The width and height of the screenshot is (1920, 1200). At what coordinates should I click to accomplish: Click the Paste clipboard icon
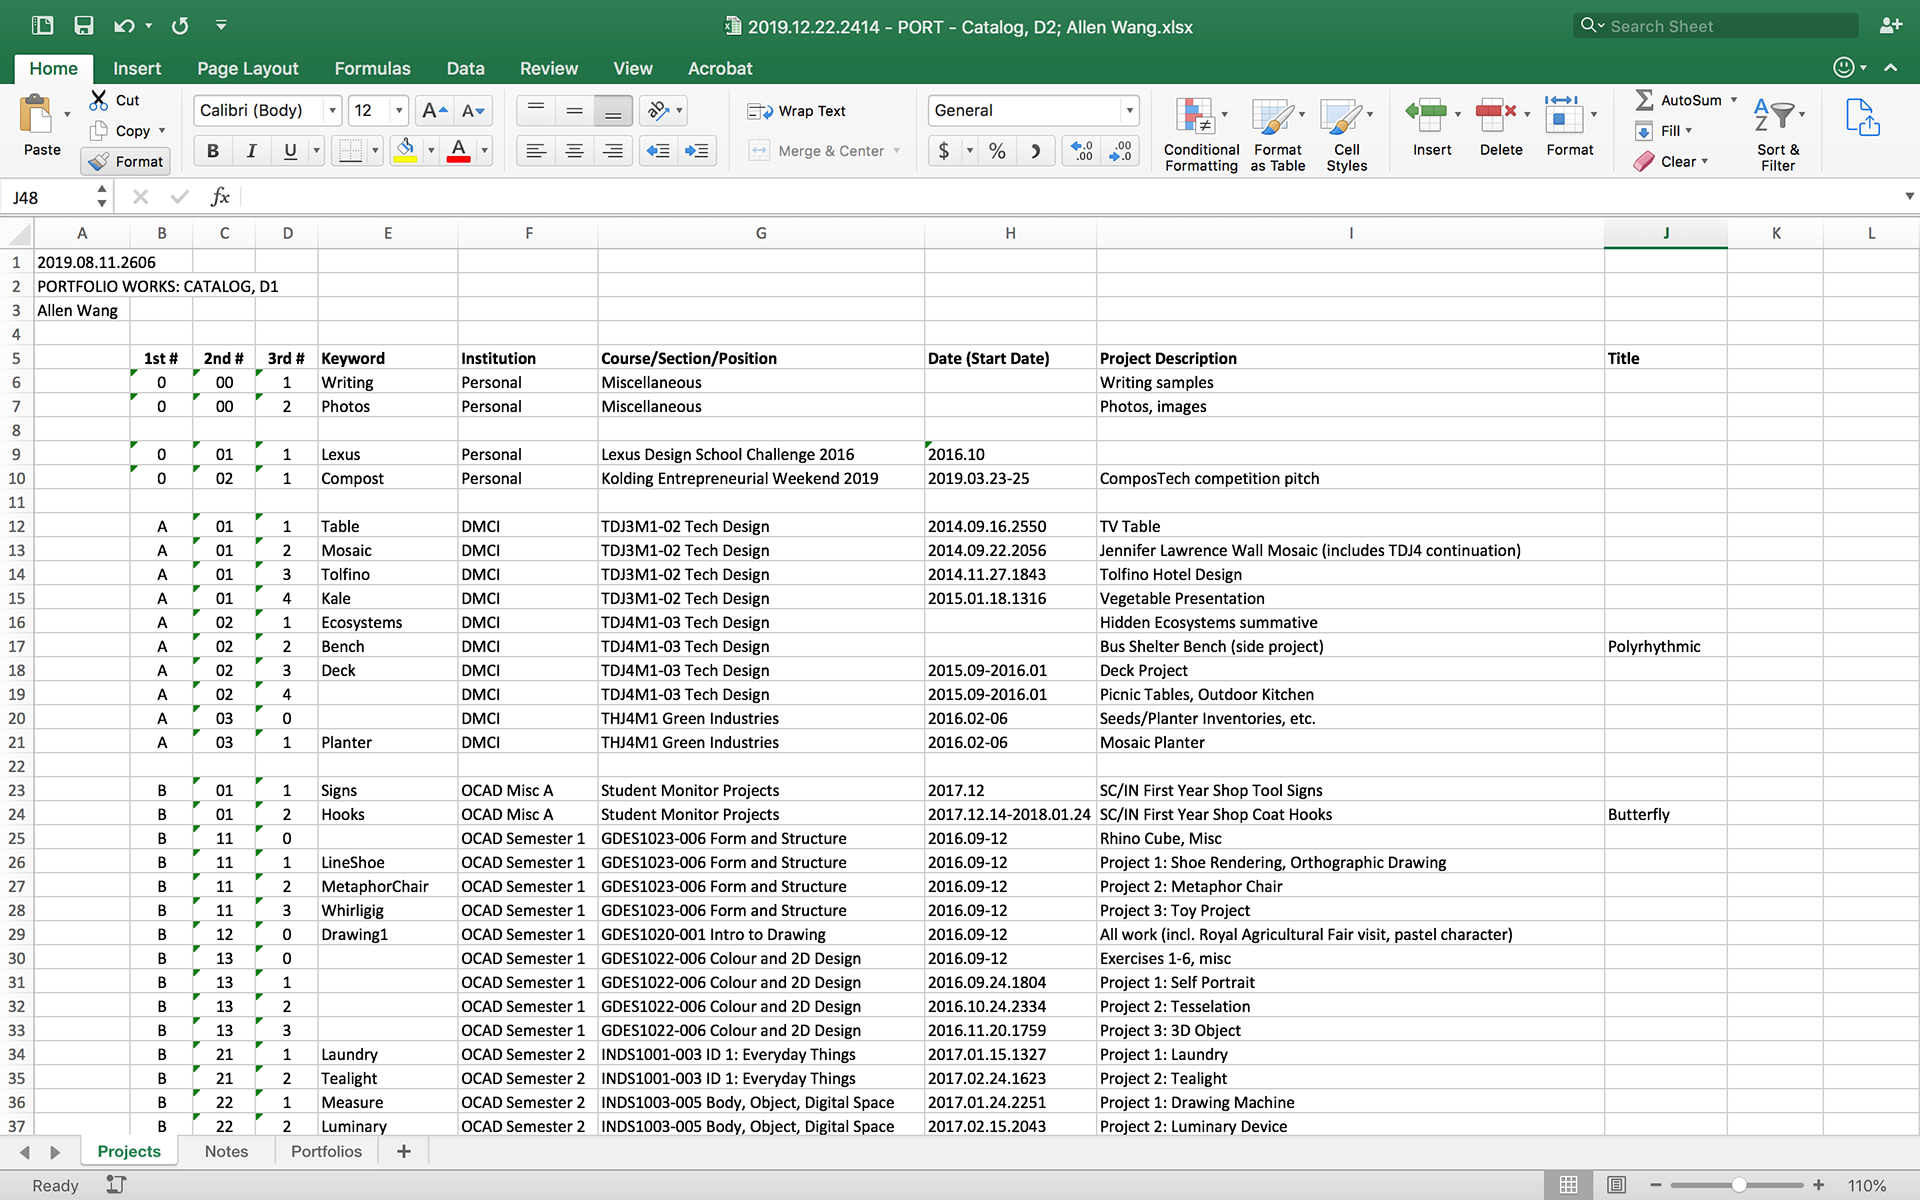point(37,115)
